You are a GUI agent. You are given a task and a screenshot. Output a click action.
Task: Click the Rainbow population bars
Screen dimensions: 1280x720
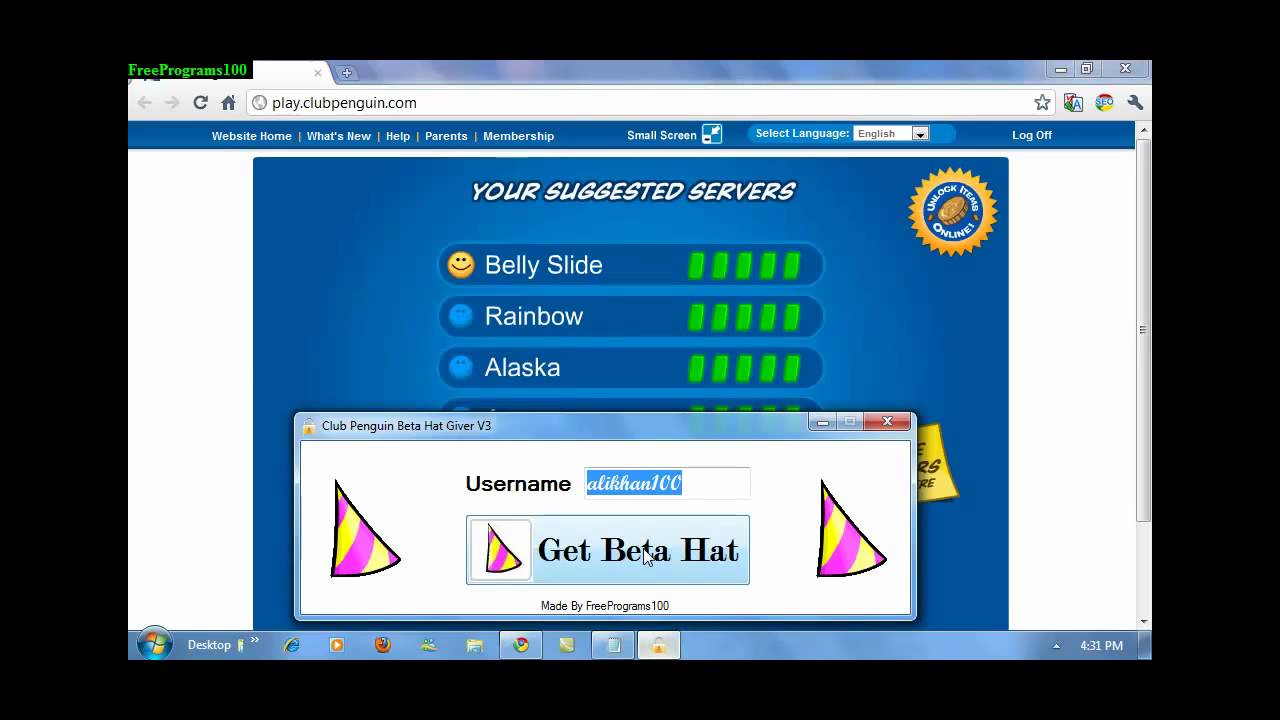click(745, 316)
